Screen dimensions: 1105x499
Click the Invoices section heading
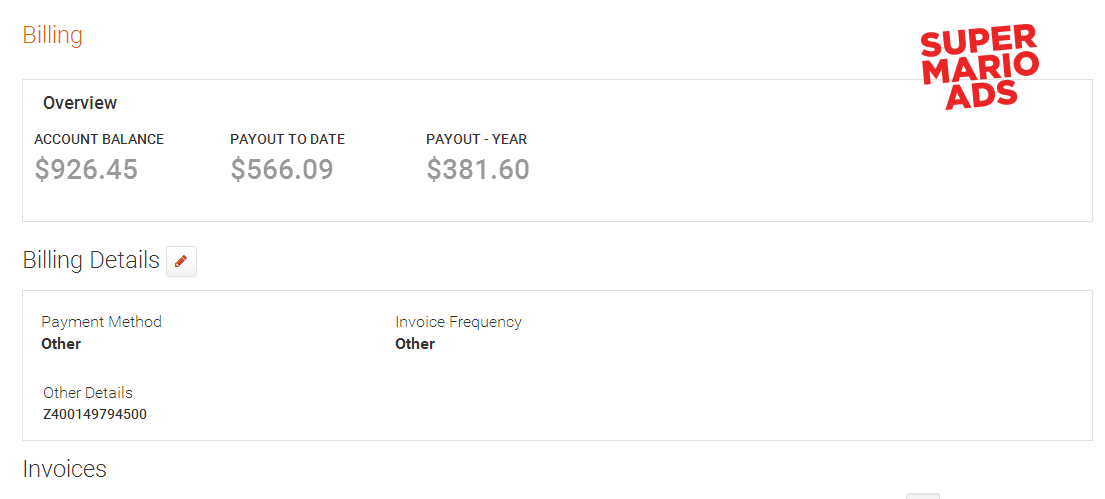click(64, 469)
